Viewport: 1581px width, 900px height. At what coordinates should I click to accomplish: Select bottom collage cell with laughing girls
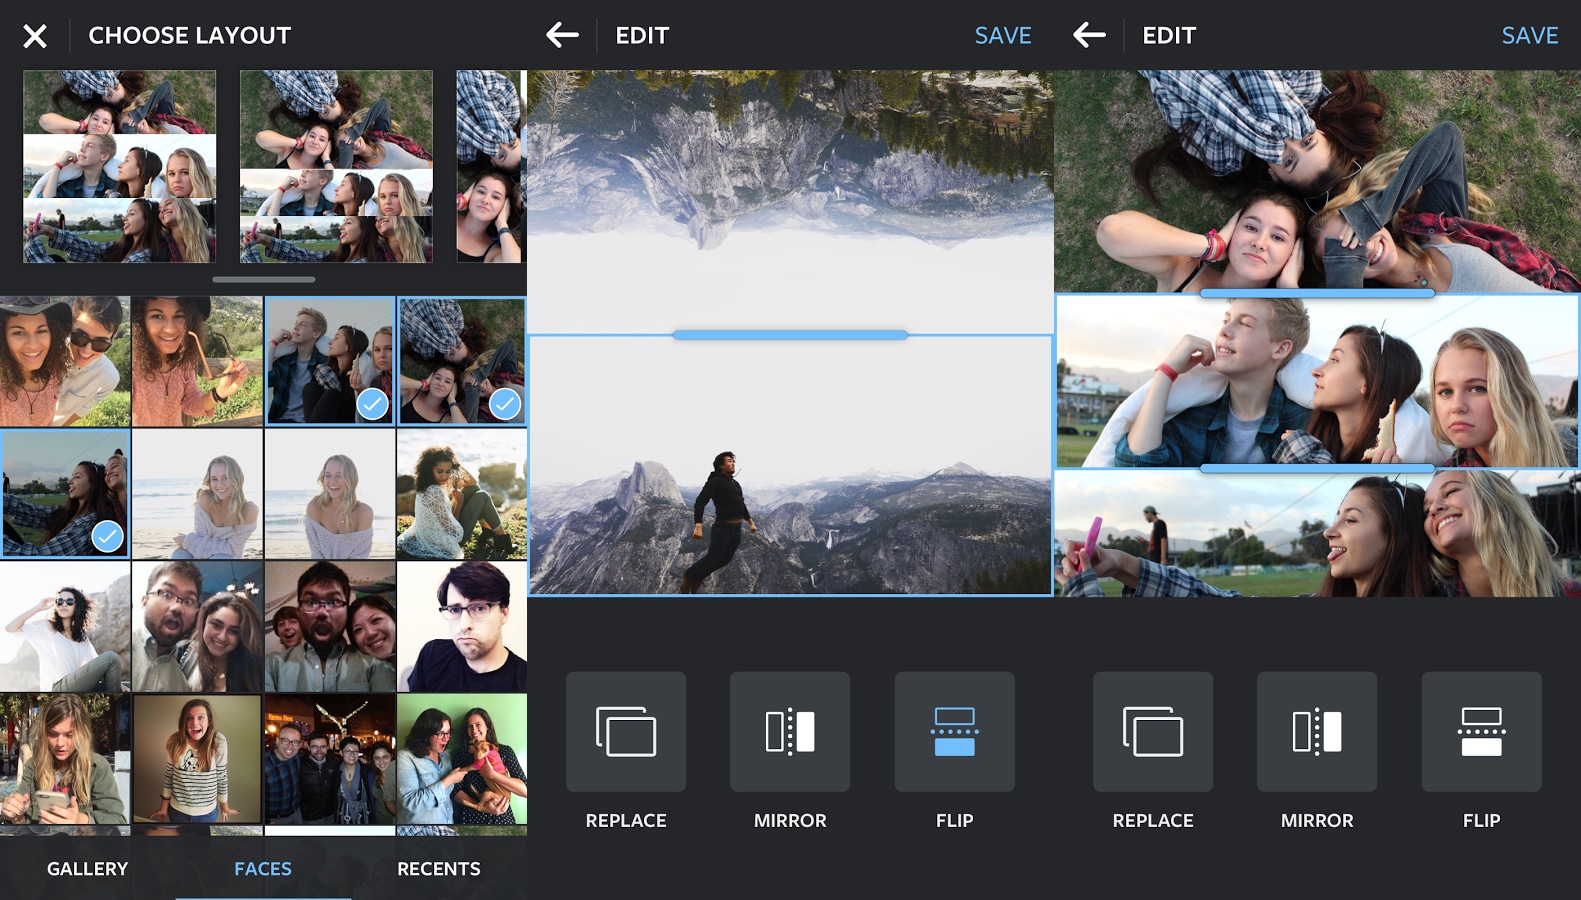1317,534
